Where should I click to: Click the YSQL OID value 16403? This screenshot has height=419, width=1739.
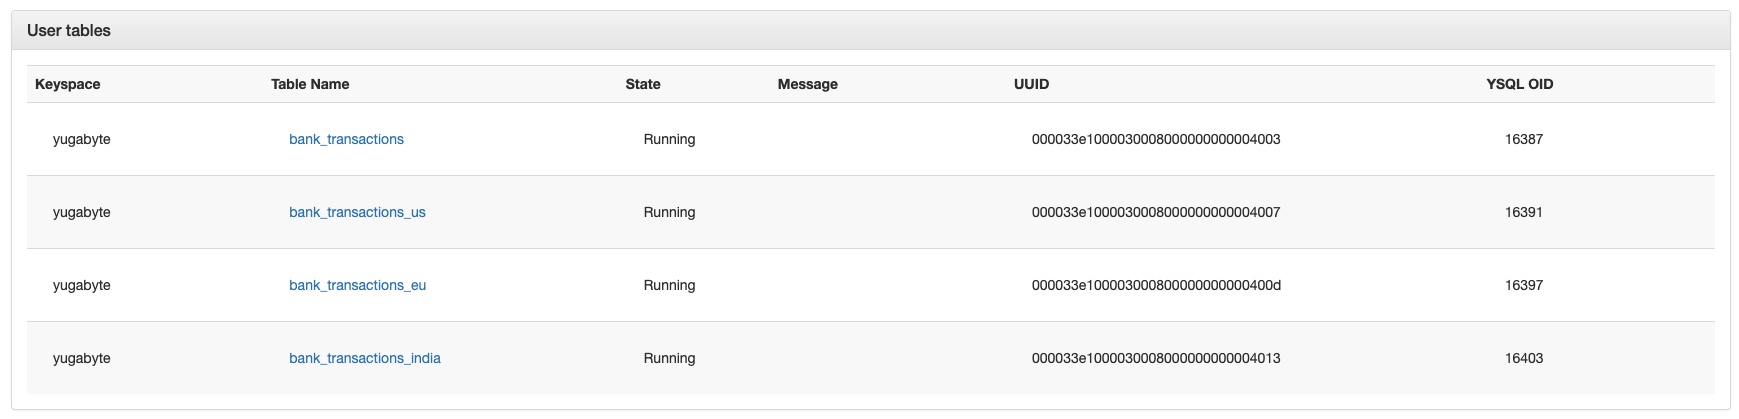pos(1523,358)
